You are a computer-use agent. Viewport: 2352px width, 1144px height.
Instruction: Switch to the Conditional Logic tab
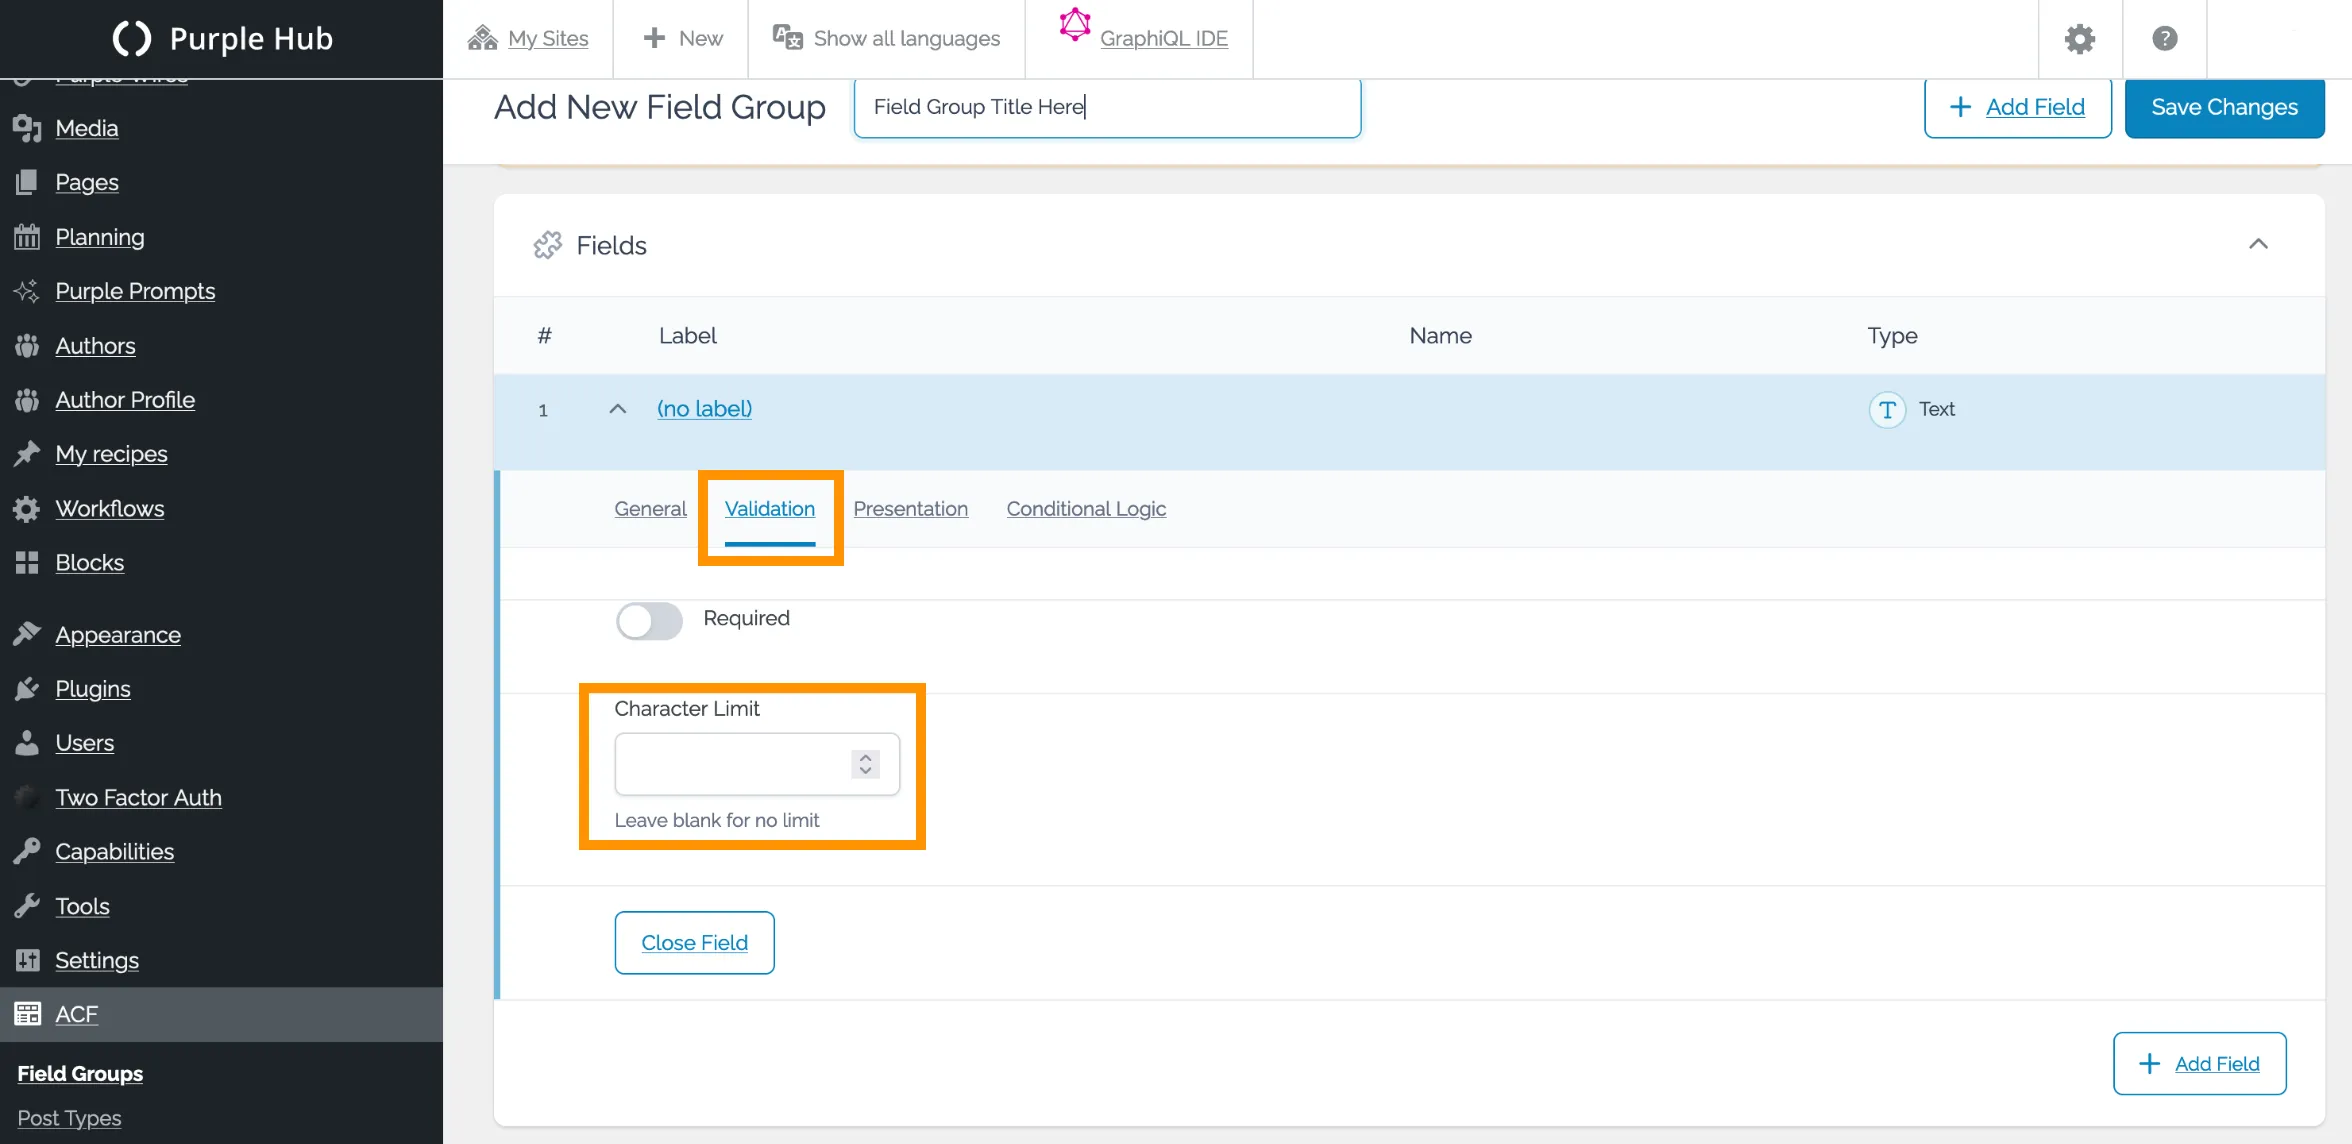(x=1086, y=508)
